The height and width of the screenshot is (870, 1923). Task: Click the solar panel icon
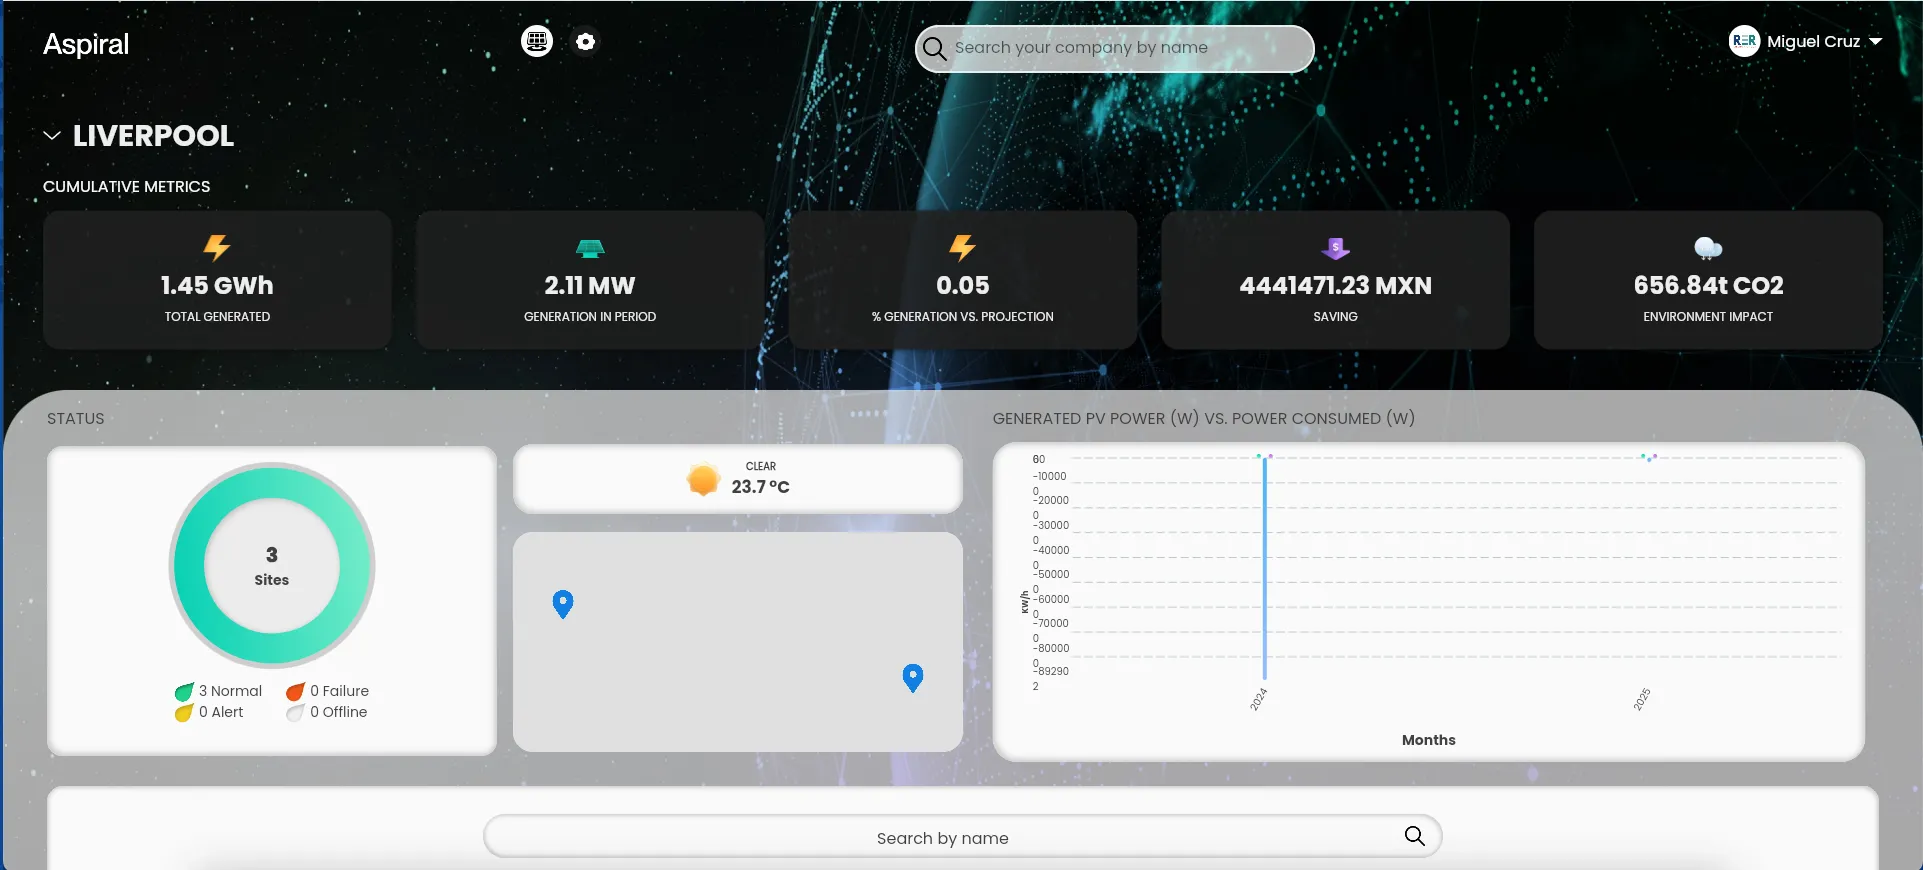point(590,248)
